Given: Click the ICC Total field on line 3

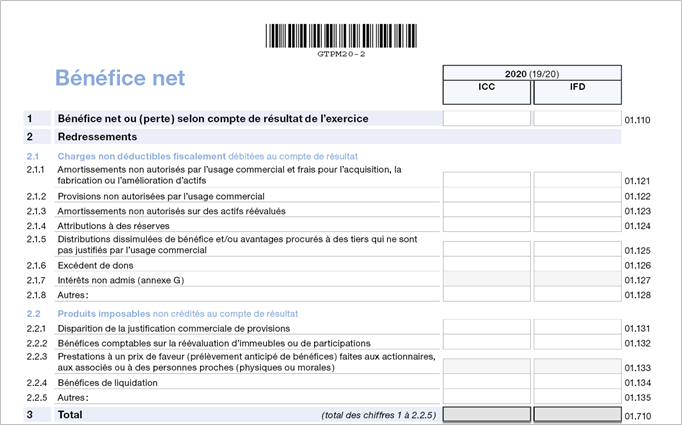Looking at the screenshot, I should pyautogui.click(x=487, y=414).
